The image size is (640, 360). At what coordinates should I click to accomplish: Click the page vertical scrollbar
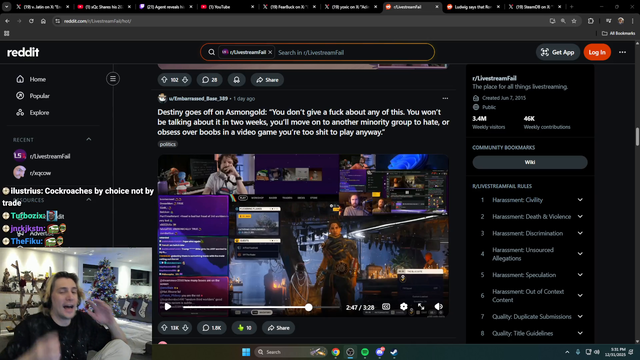637,137
